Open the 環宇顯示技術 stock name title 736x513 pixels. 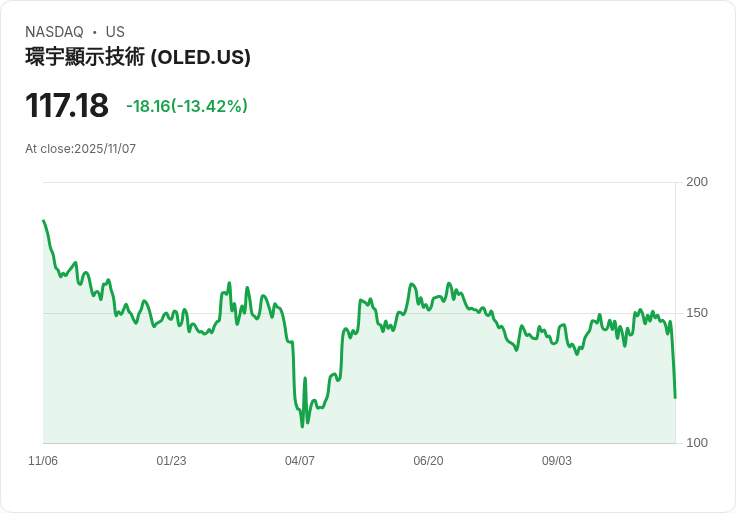85,57
